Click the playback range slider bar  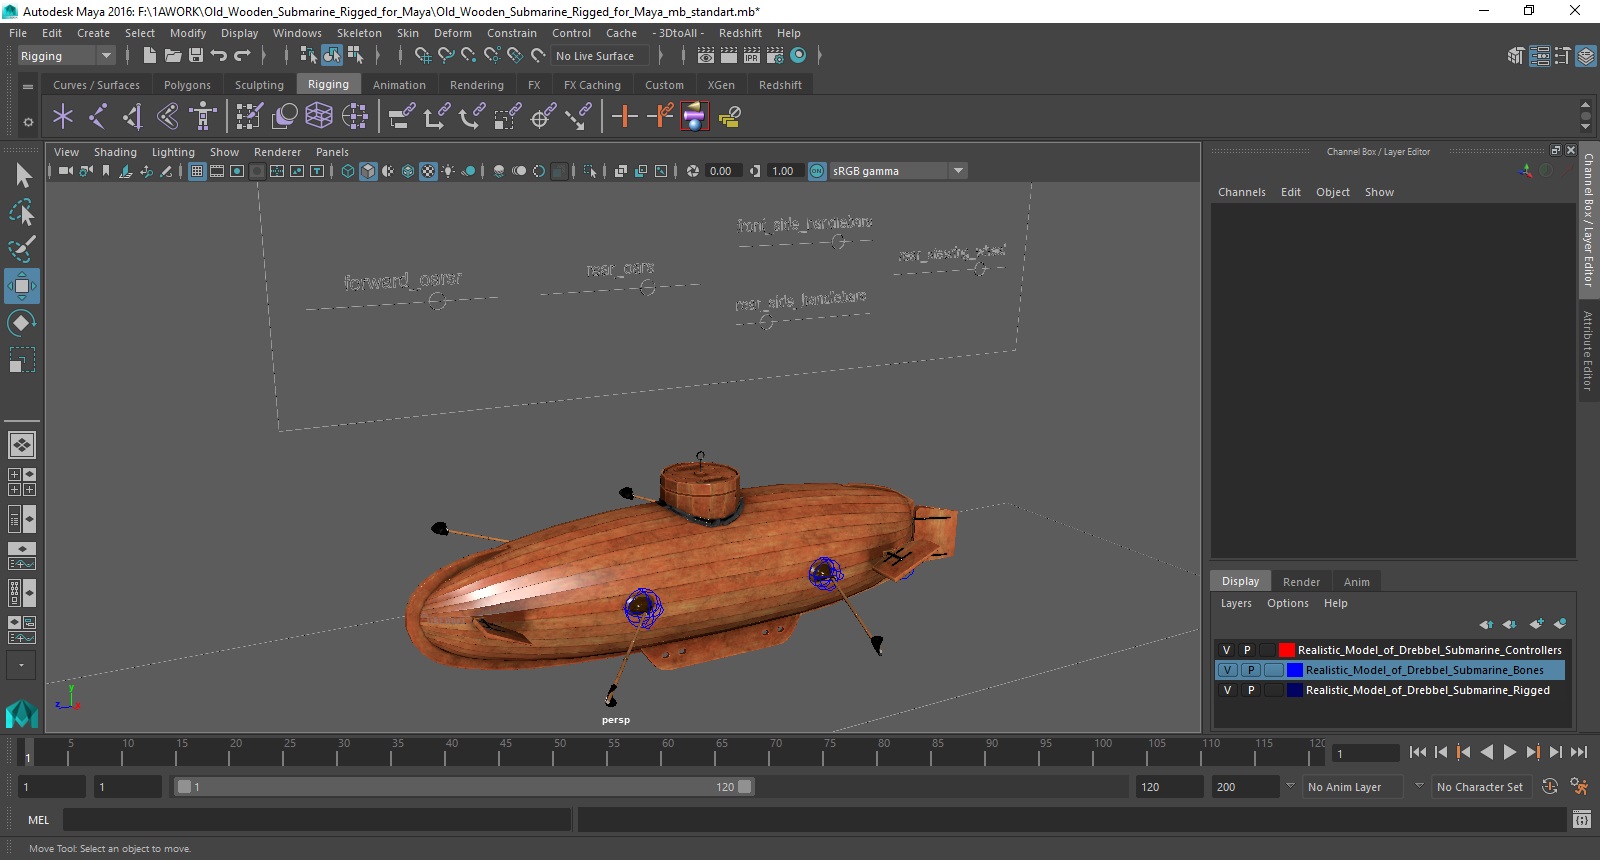pyautogui.click(x=465, y=787)
